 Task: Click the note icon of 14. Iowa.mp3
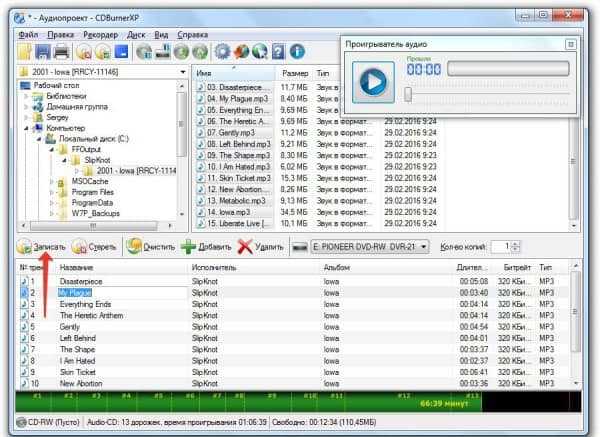point(200,212)
